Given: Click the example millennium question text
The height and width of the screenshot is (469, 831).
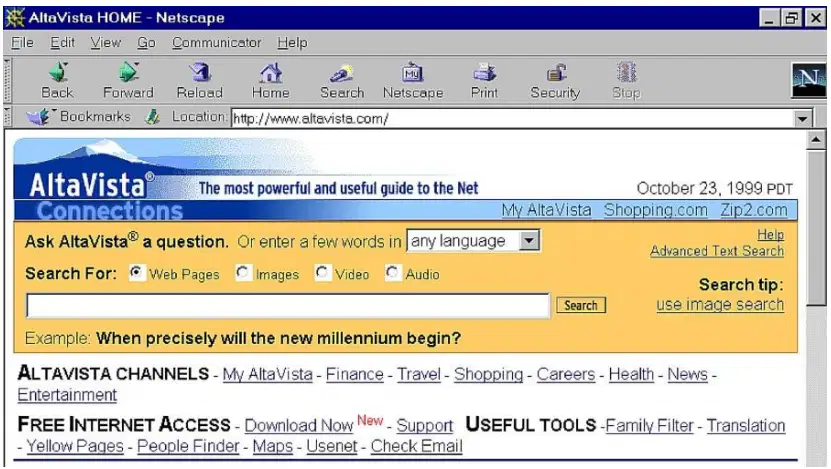Looking at the screenshot, I should pyautogui.click(x=279, y=338).
